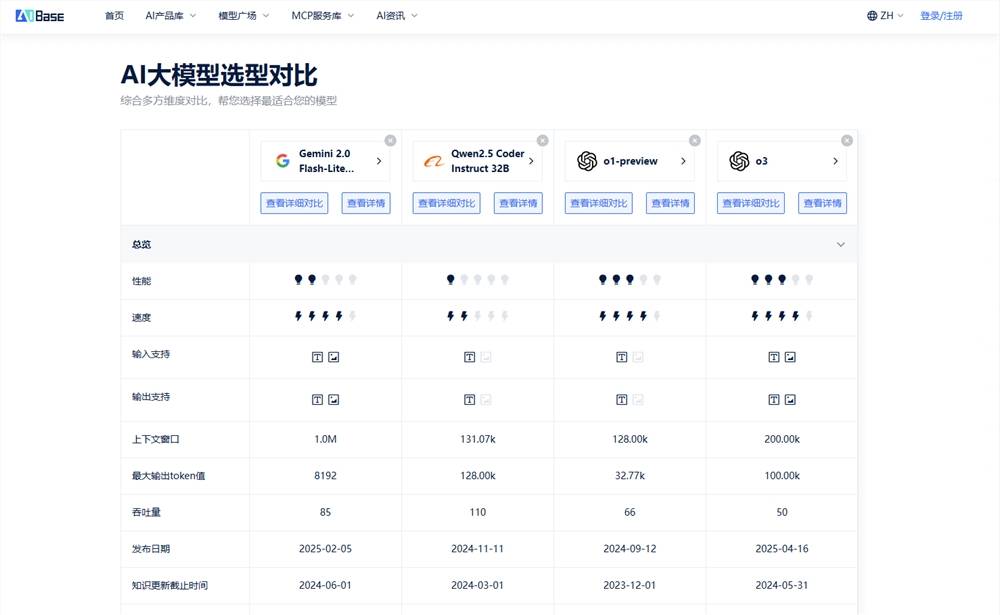The width and height of the screenshot is (1000, 615).
Task: Collapse the 总览 section chevron
Action: pyautogui.click(x=841, y=244)
